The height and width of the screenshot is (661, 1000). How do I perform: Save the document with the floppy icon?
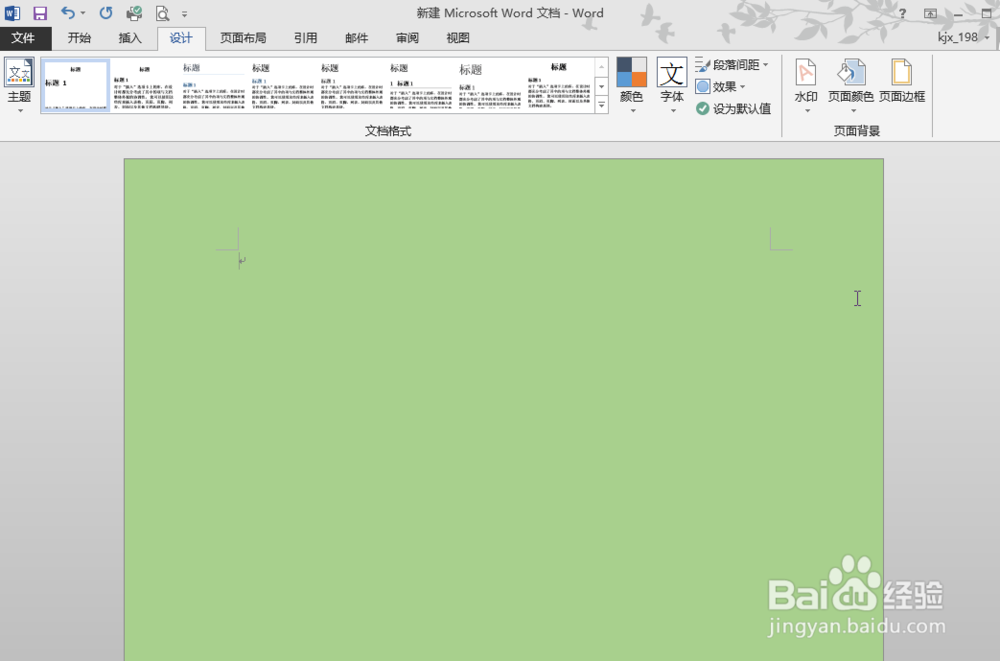40,13
